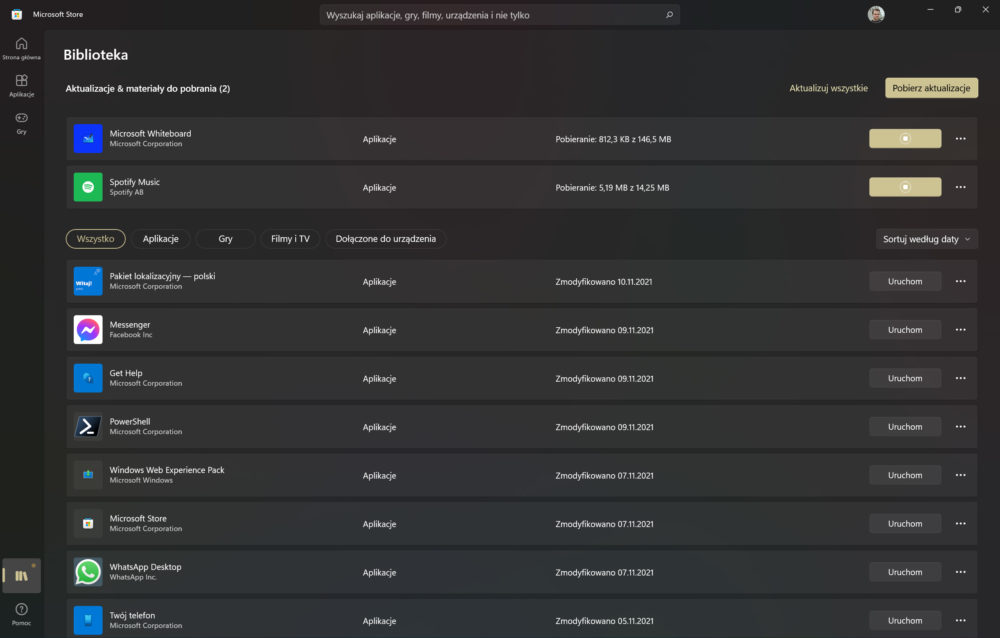Click 'PowerShell' app name

130,422
